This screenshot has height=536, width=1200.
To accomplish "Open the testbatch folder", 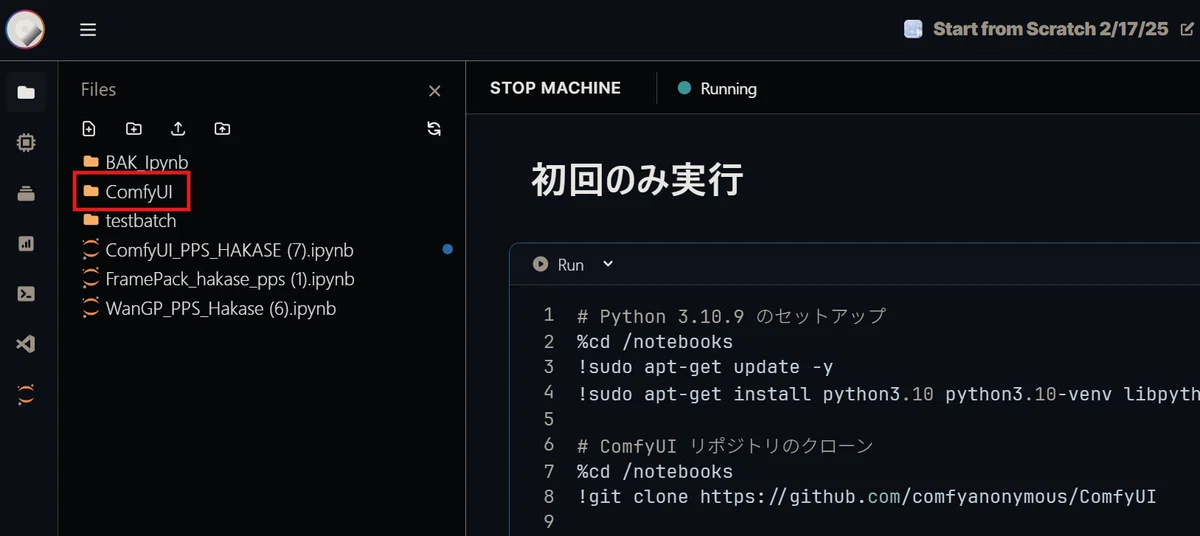I will click(128, 221).
